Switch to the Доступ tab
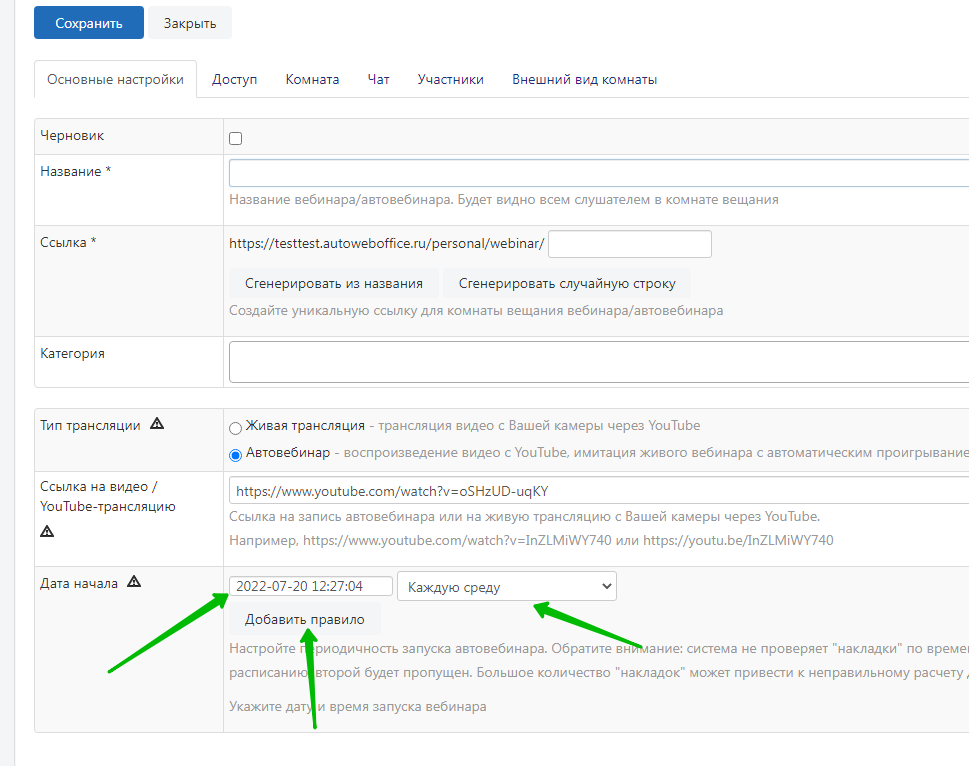The image size is (969, 766). pyautogui.click(x=234, y=80)
